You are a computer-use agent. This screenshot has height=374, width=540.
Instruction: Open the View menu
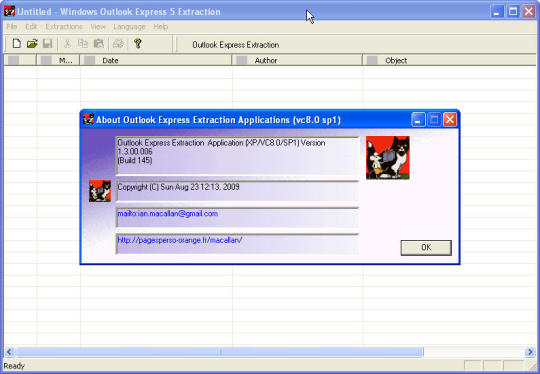click(x=98, y=27)
